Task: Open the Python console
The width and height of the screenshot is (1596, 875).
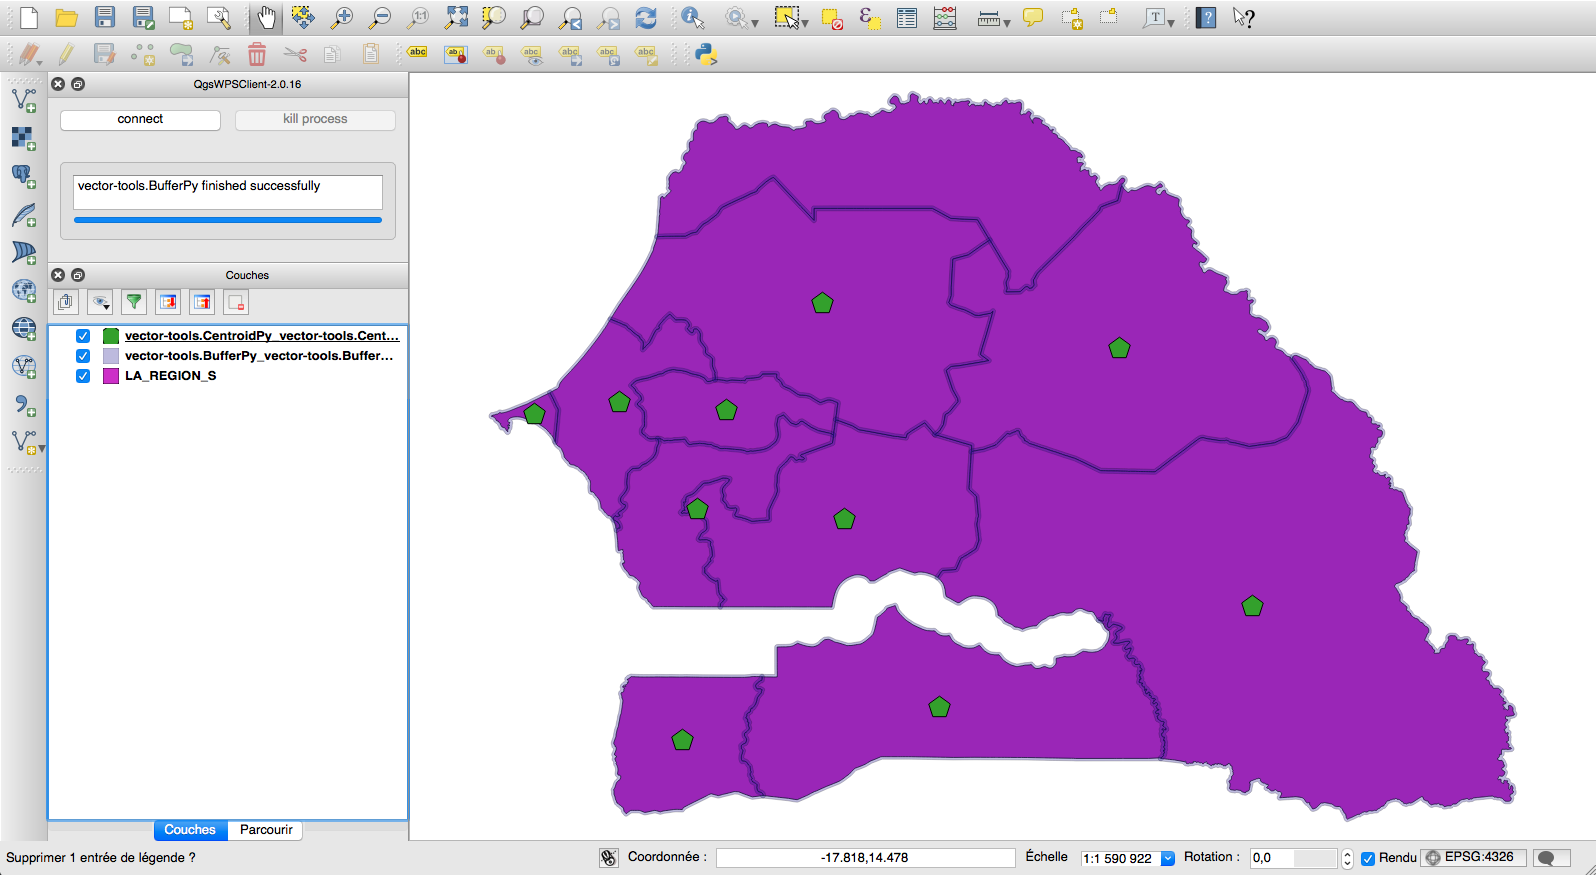Action: 707,54
